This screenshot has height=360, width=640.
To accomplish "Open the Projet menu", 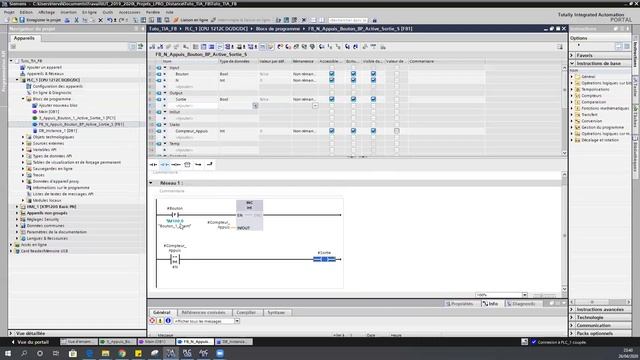I will coord(9,12).
